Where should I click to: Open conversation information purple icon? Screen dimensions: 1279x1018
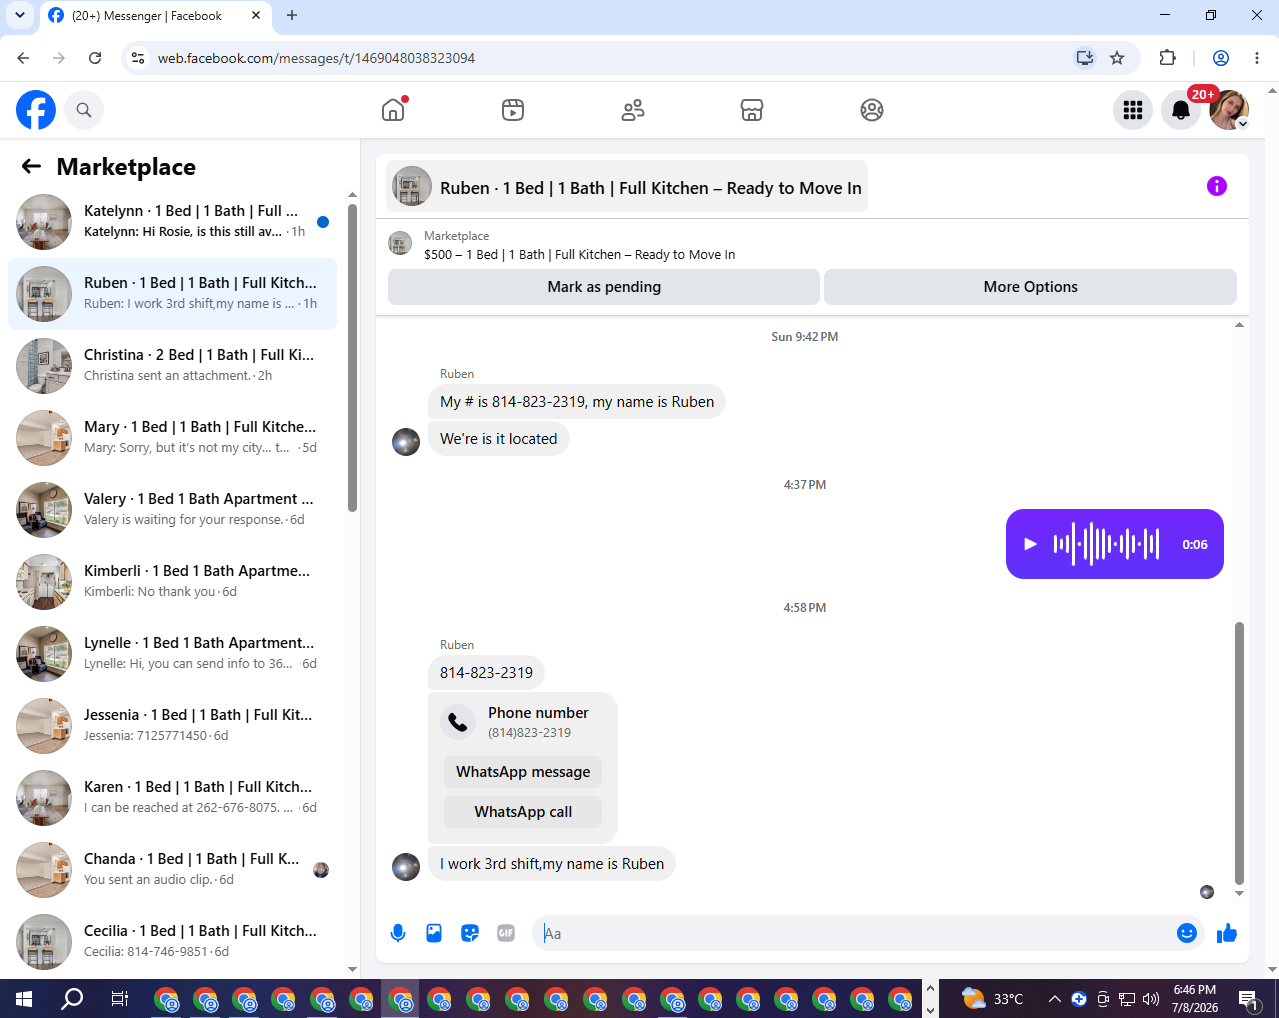click(x=1217, y=186)
